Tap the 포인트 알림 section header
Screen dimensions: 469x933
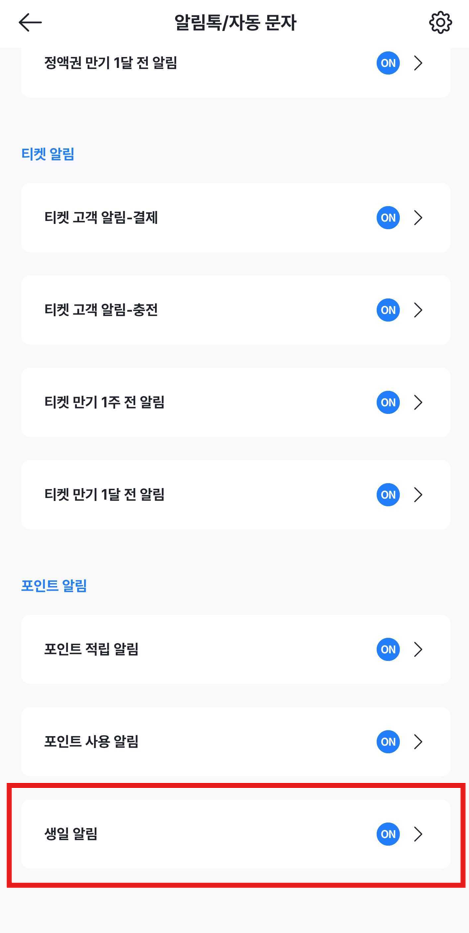tap(54, 586)
